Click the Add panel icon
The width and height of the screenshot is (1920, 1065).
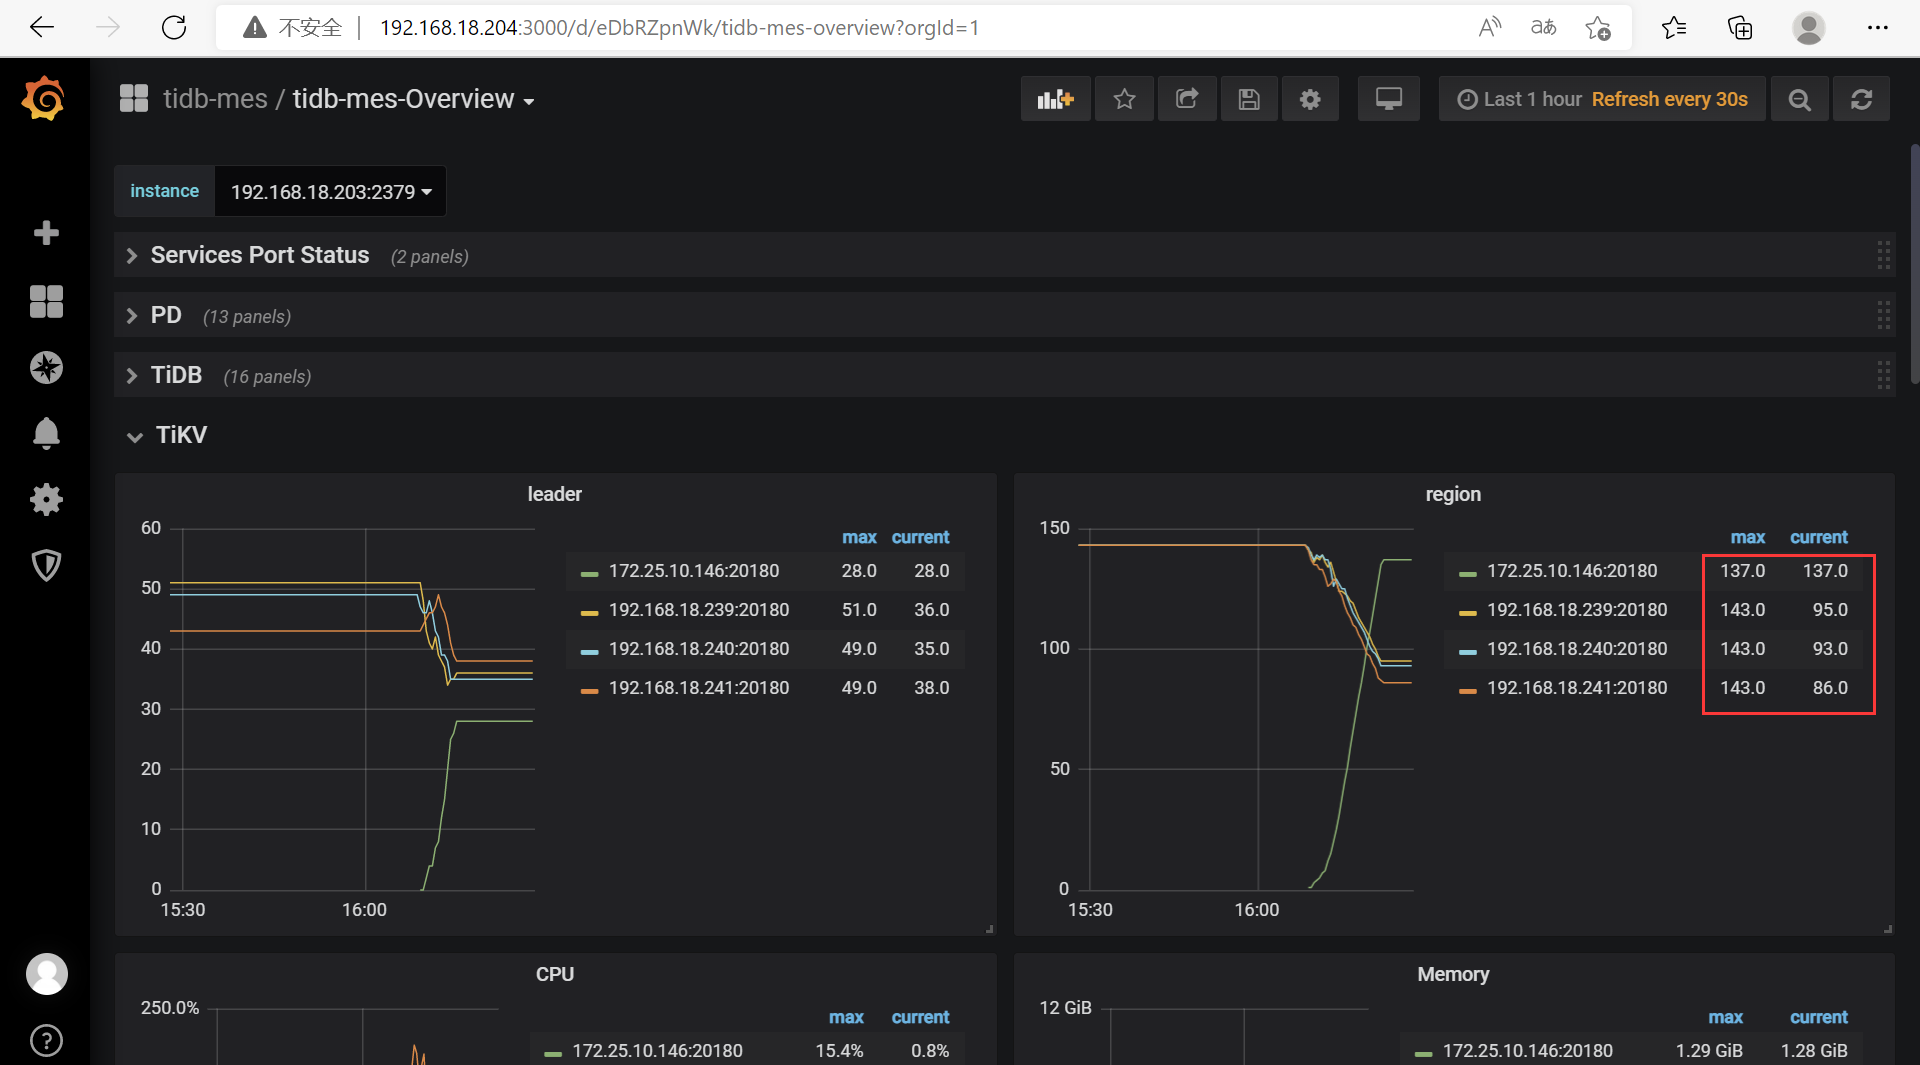(1055, 99)
